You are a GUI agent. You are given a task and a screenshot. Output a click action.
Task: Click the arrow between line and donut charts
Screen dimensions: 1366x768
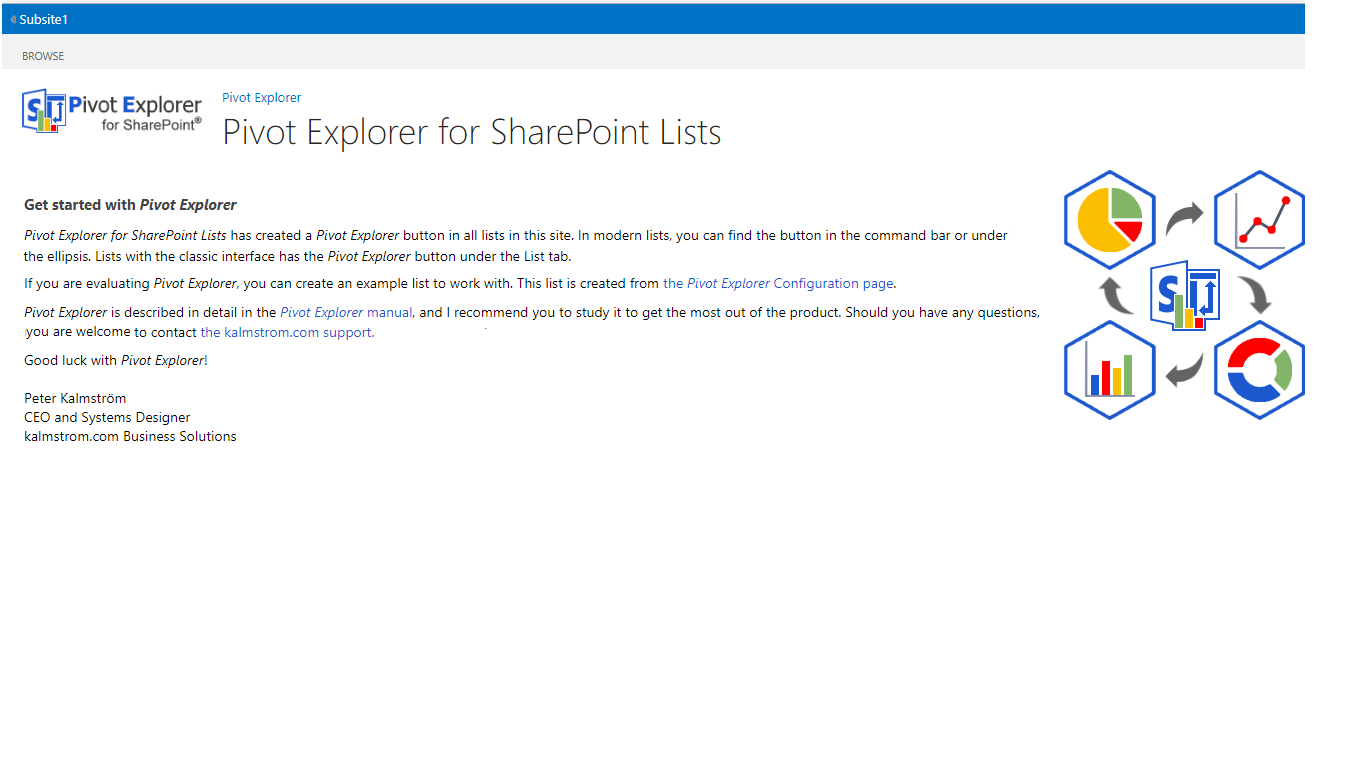click(1258, 295)
